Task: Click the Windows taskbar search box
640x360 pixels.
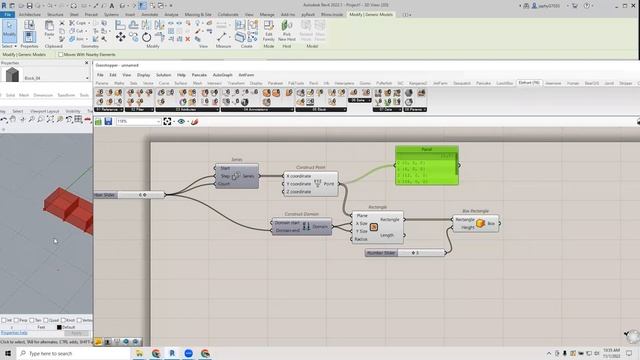Action: (73, 353)
